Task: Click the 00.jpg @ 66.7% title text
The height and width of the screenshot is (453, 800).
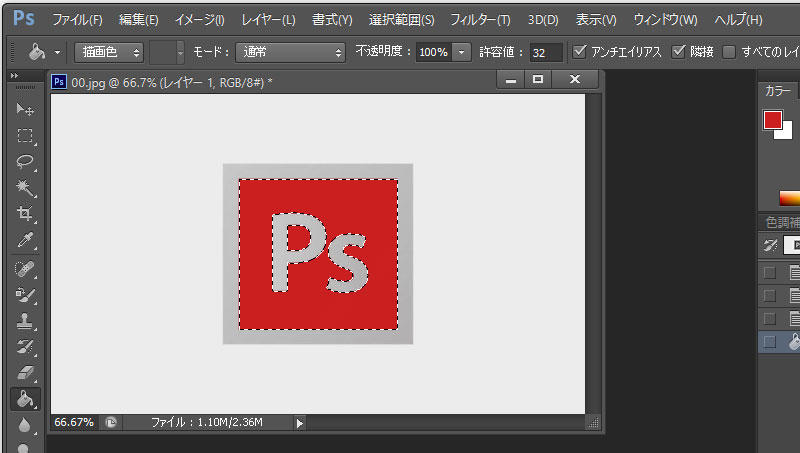Action: (x=171, y=82)
